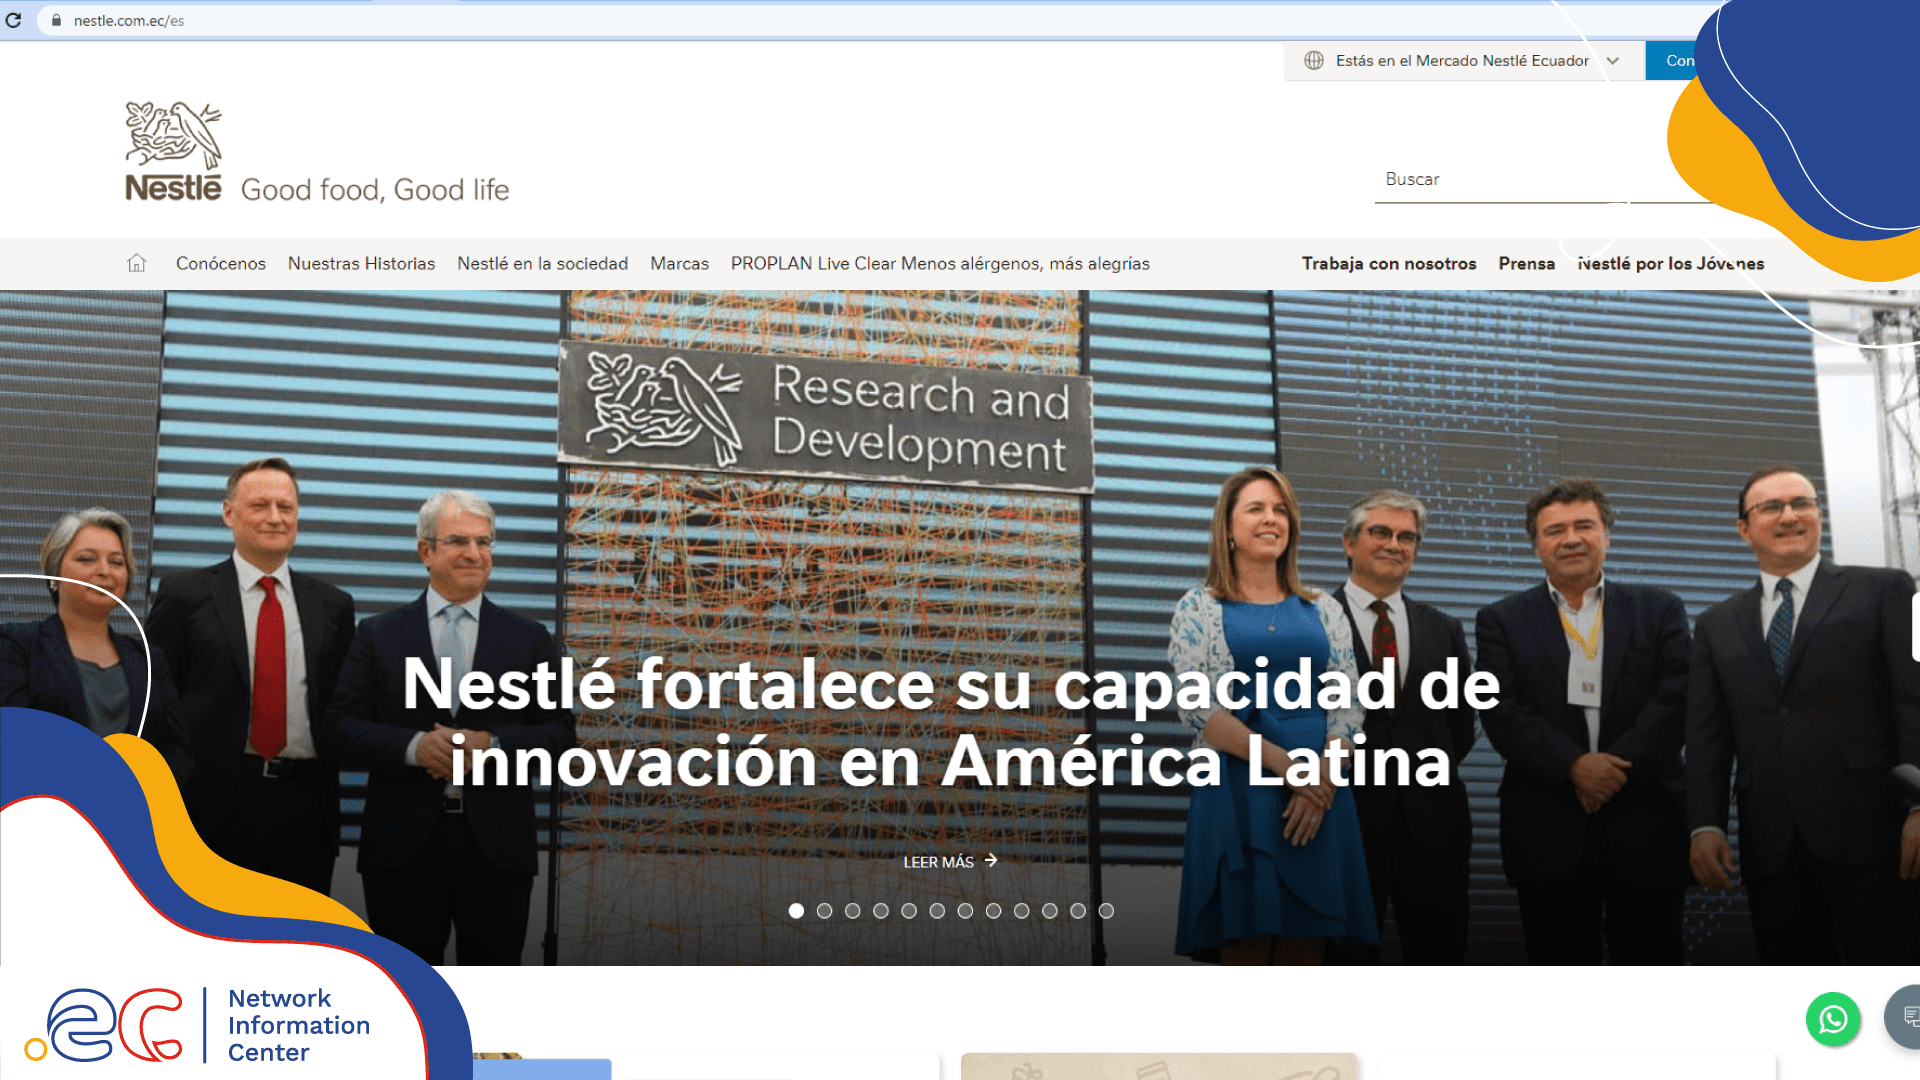
Task: Open Nestlé en la sociedad menu
Action: tap(543, 264)
